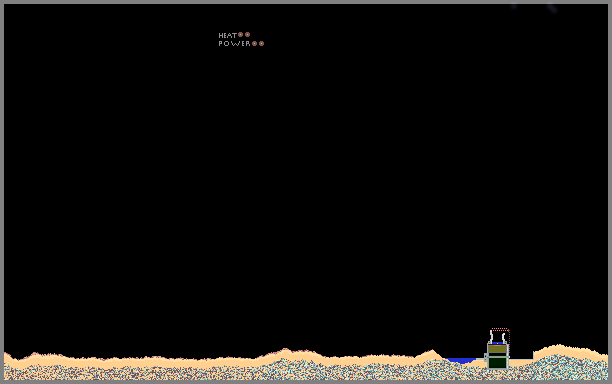Click the speckled gravel layer under the sand

[x=306, y=373]
